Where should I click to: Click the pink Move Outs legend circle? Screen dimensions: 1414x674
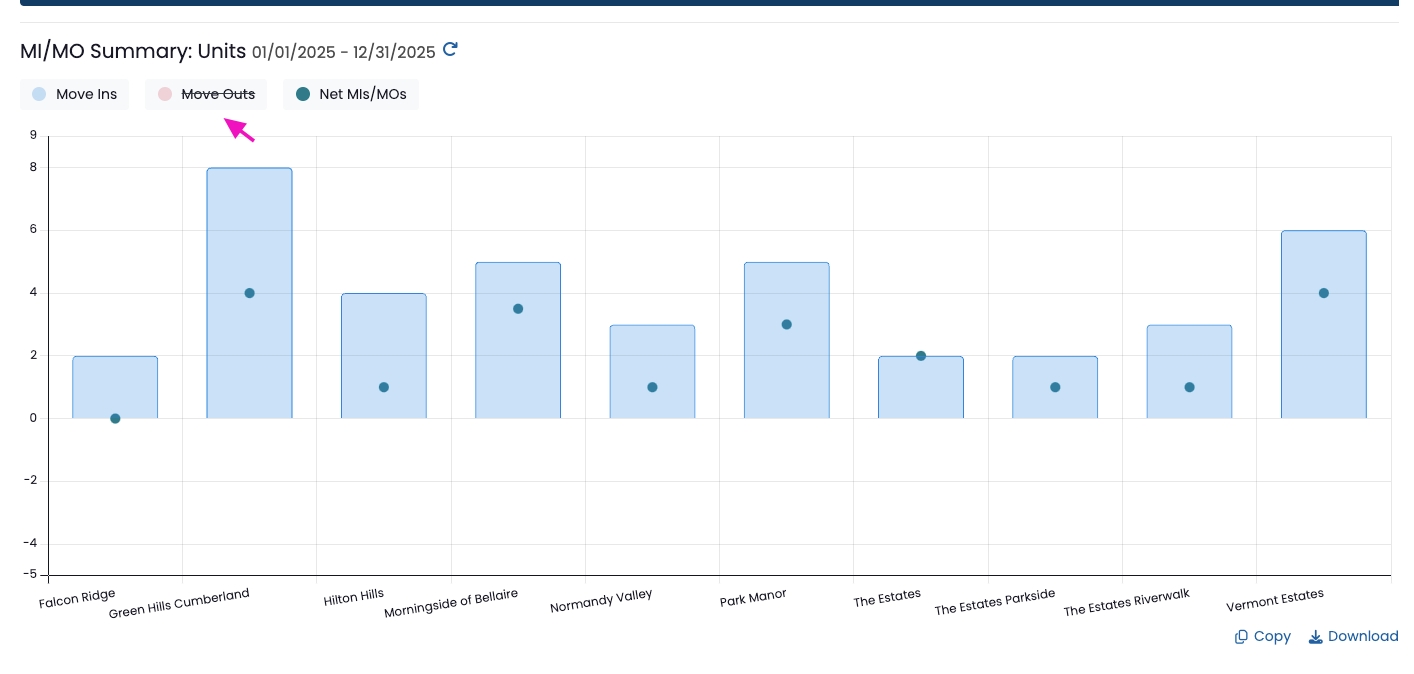(165, 94)
